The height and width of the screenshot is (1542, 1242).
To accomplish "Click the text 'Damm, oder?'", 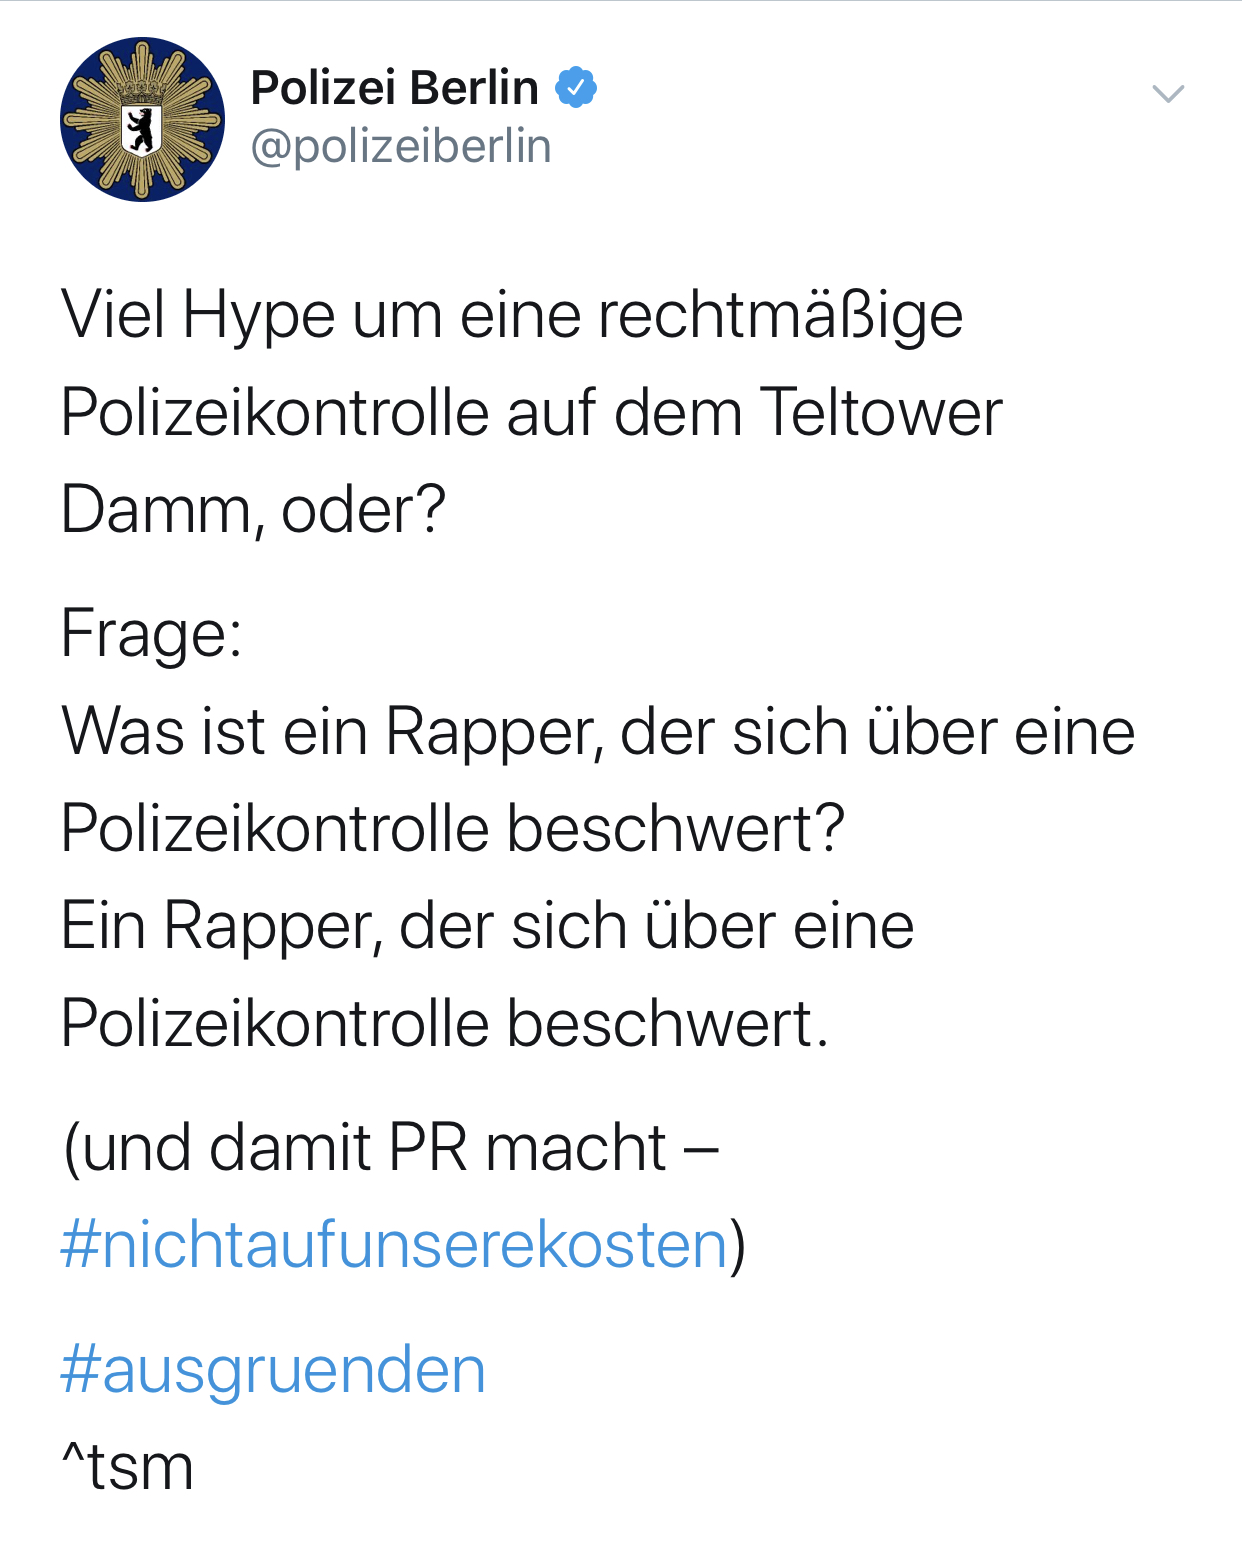I will (x=253, y=510).
